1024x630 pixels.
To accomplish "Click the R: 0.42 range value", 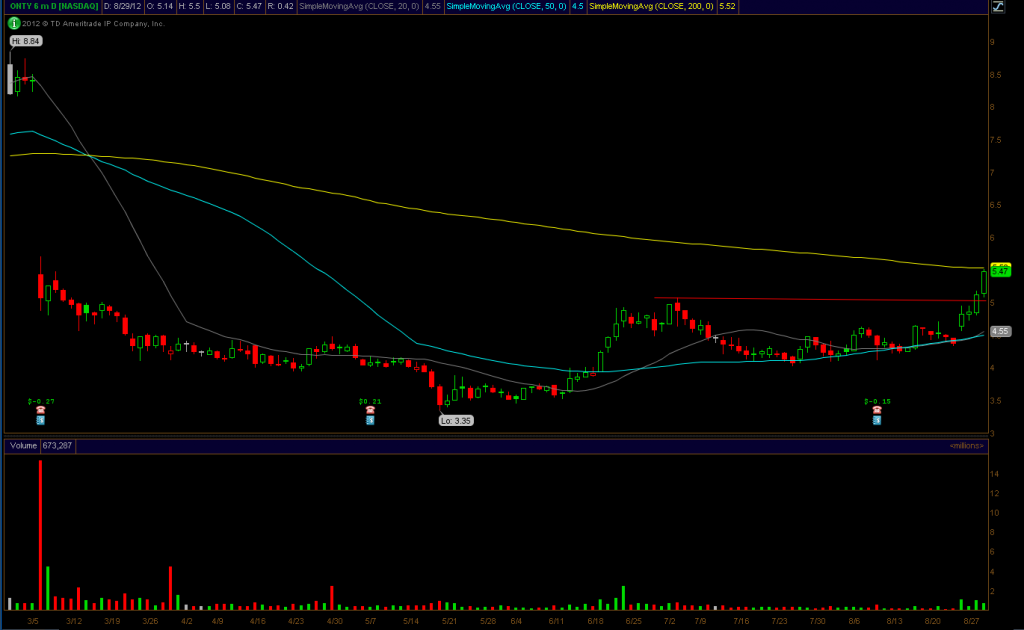I will coord(280,6).
